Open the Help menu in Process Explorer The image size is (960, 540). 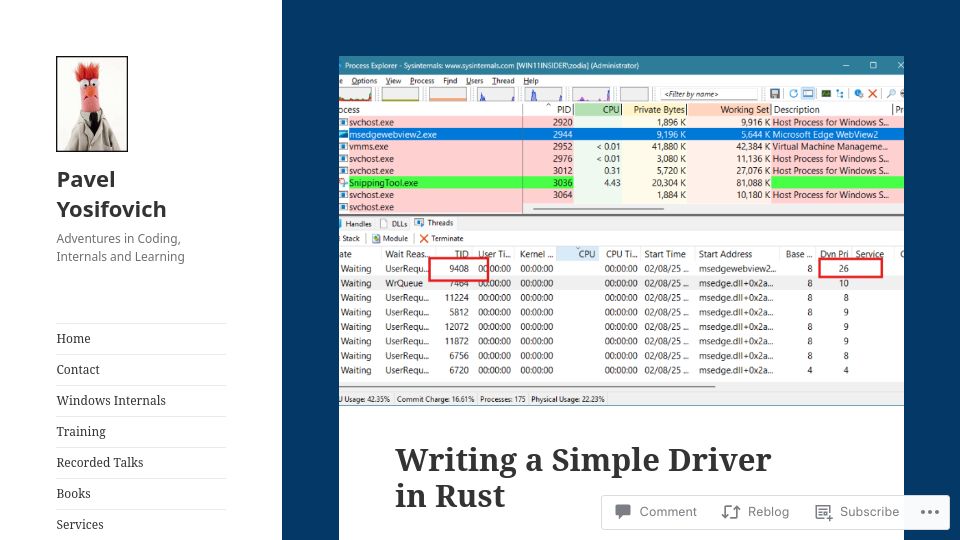click(531, 81)
